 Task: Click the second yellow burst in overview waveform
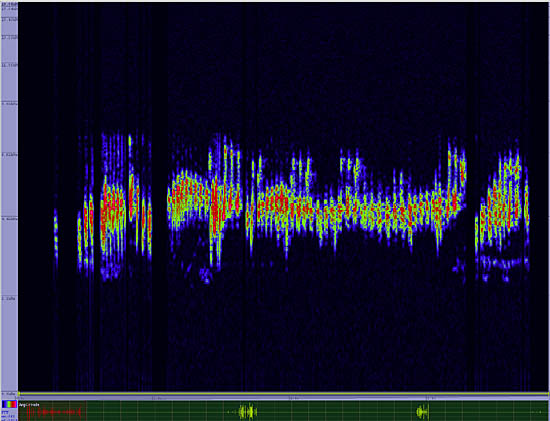(x=423, y=411)
